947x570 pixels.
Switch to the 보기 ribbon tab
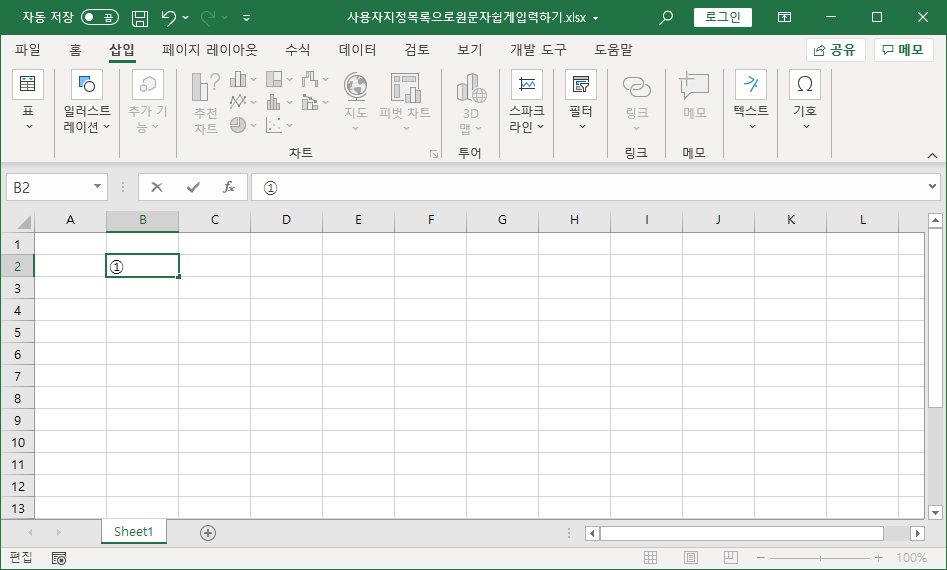tap(470, 50)
